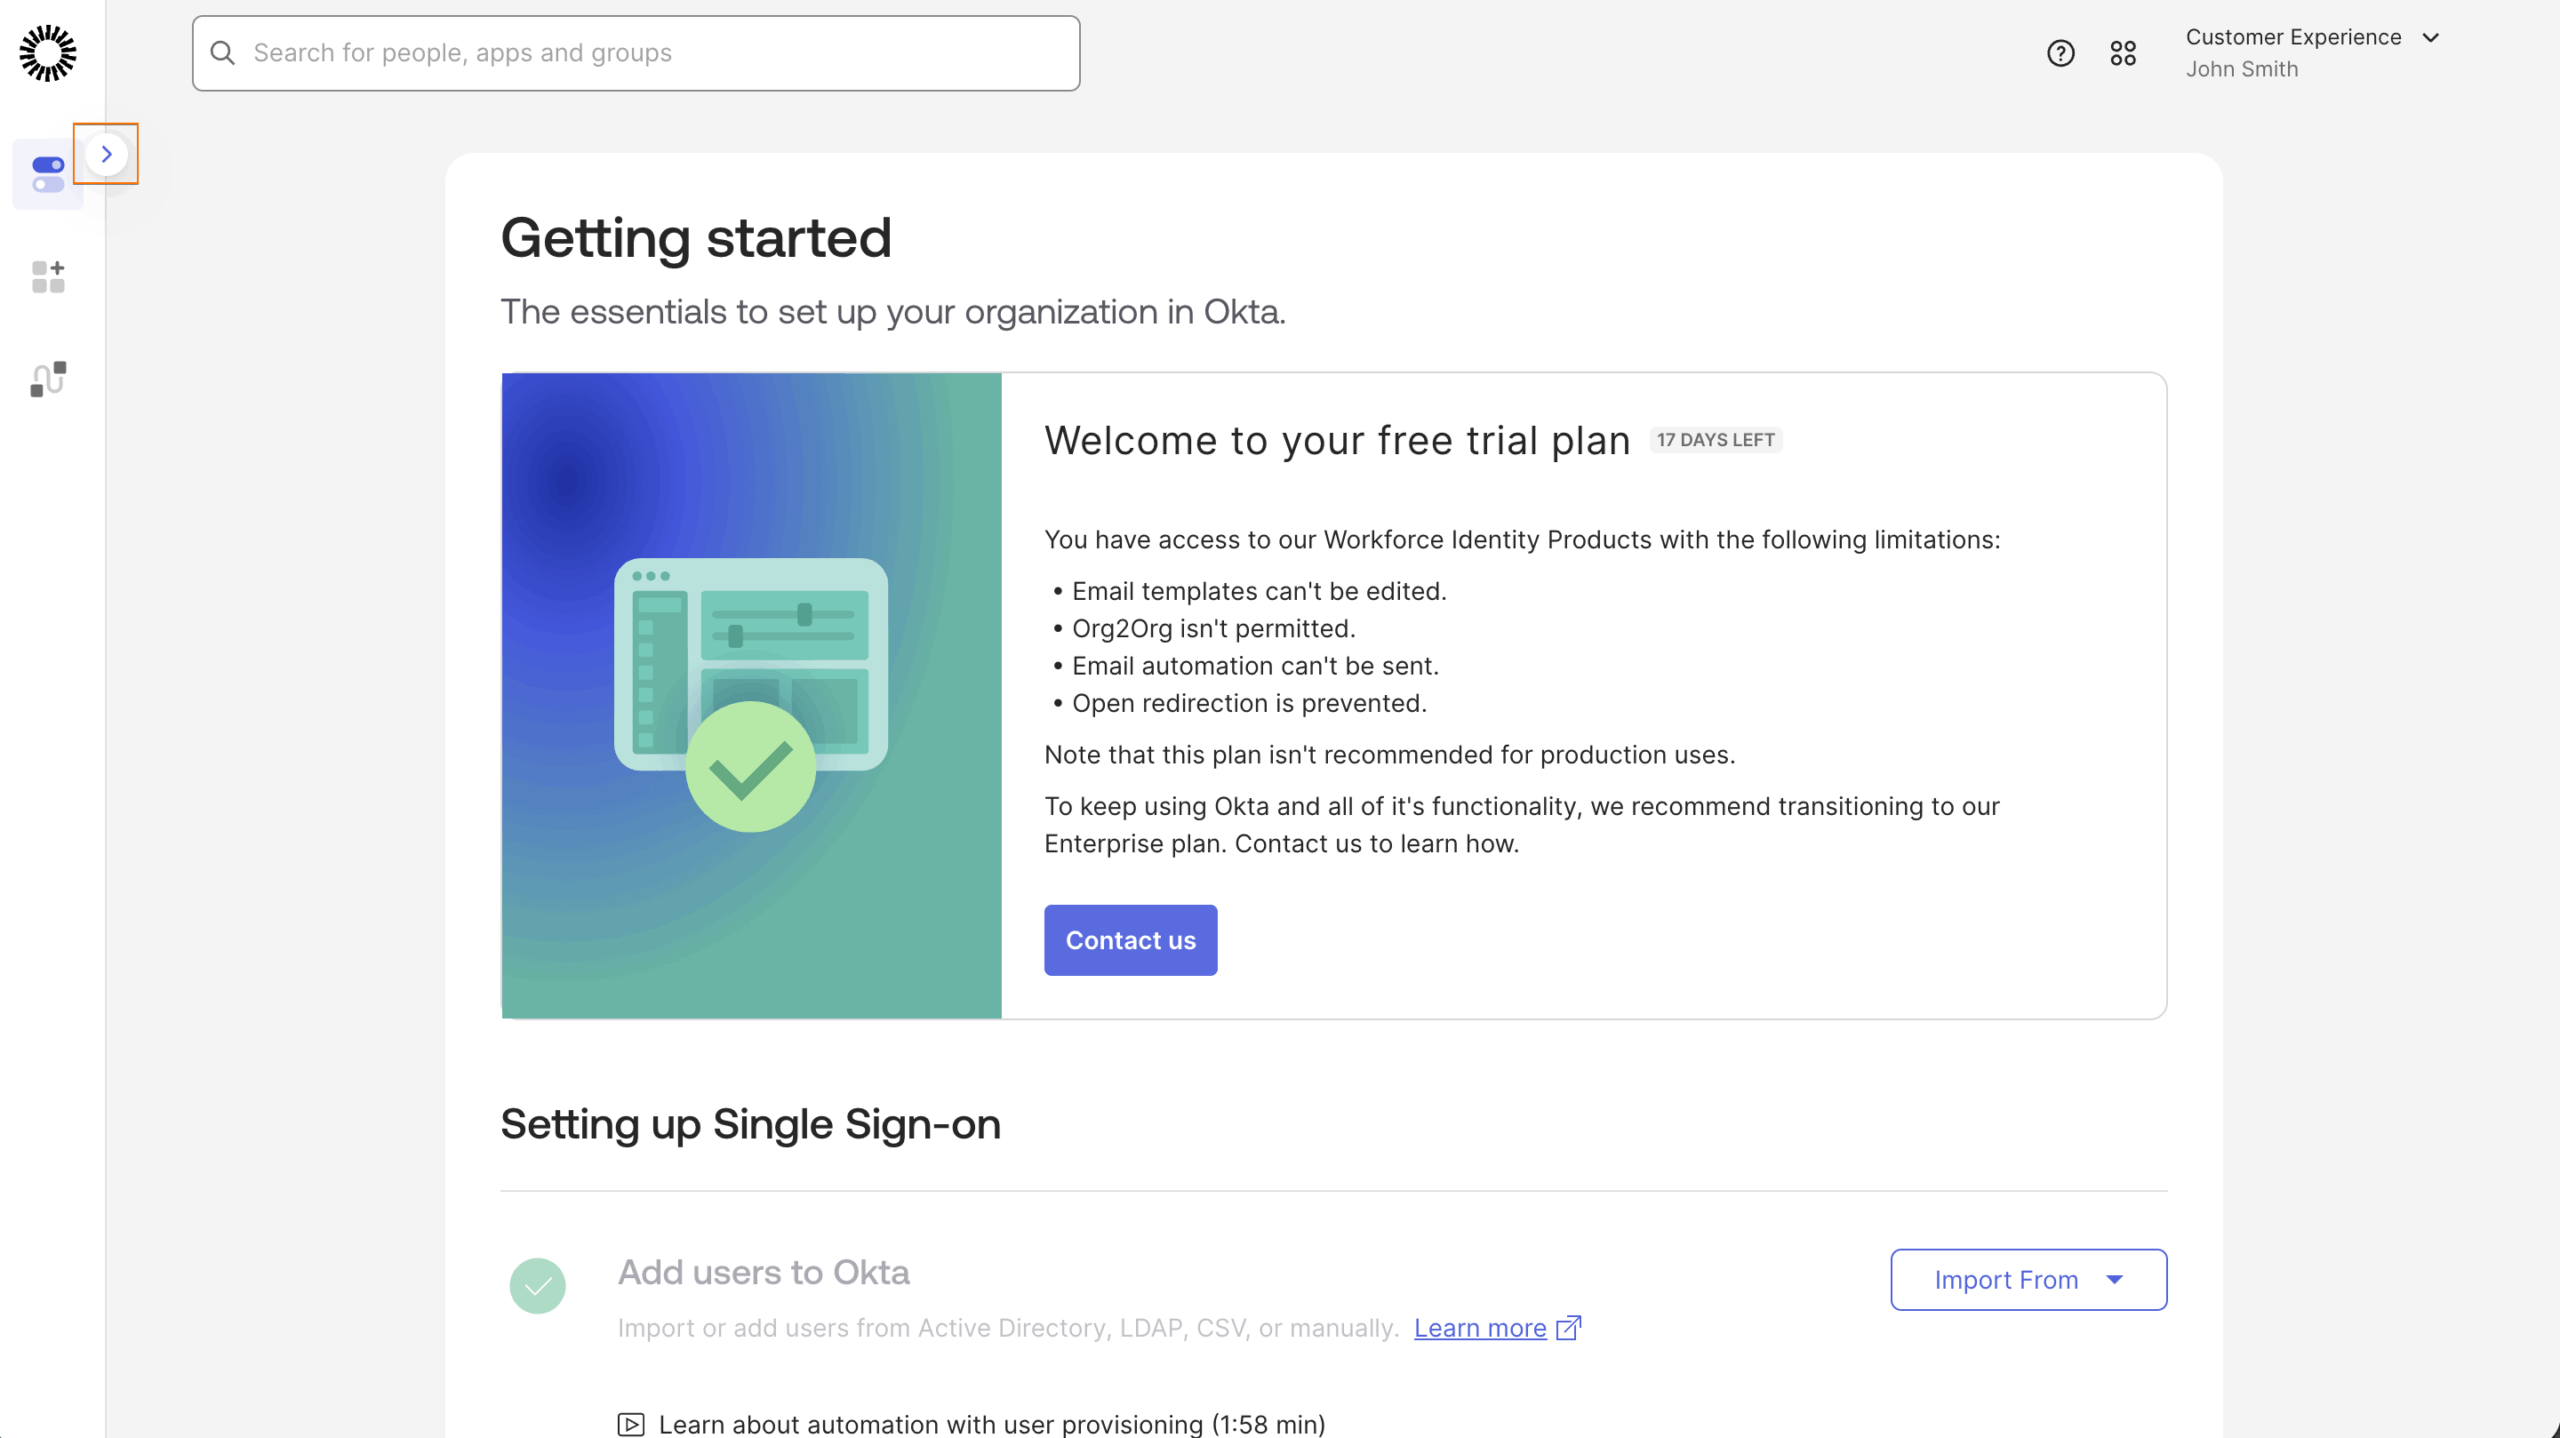
Task: Expand the collapsed sidebar using the chevron
Action: coord(106,153)
